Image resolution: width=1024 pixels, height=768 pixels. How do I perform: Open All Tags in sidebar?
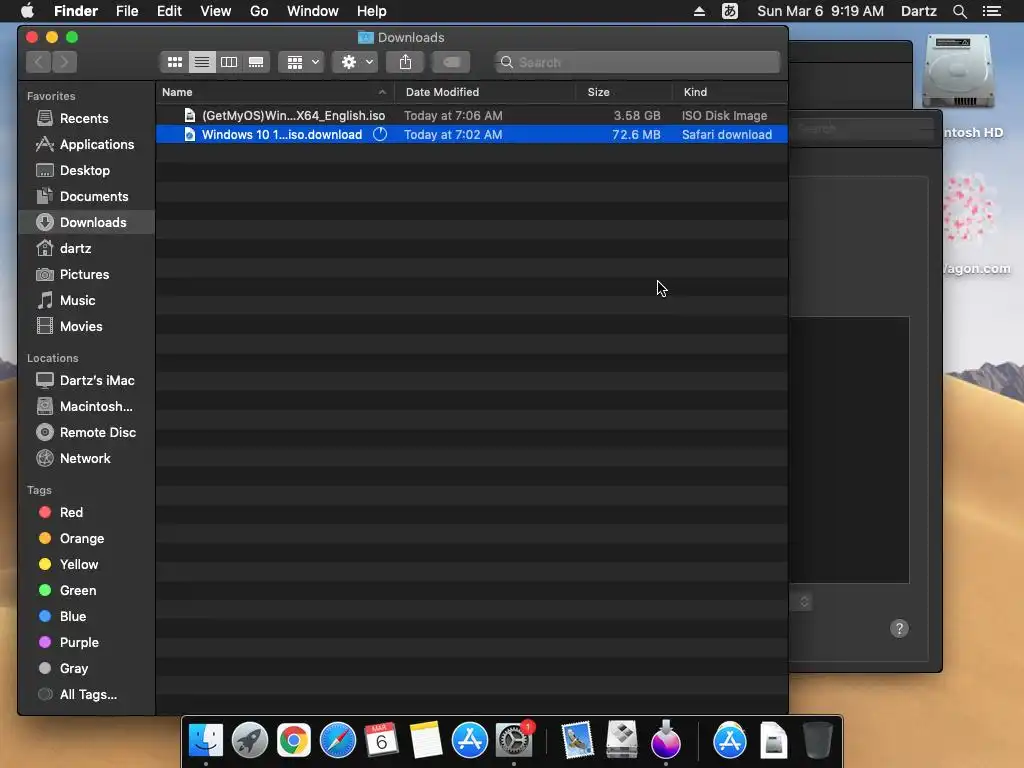(88, 695)
